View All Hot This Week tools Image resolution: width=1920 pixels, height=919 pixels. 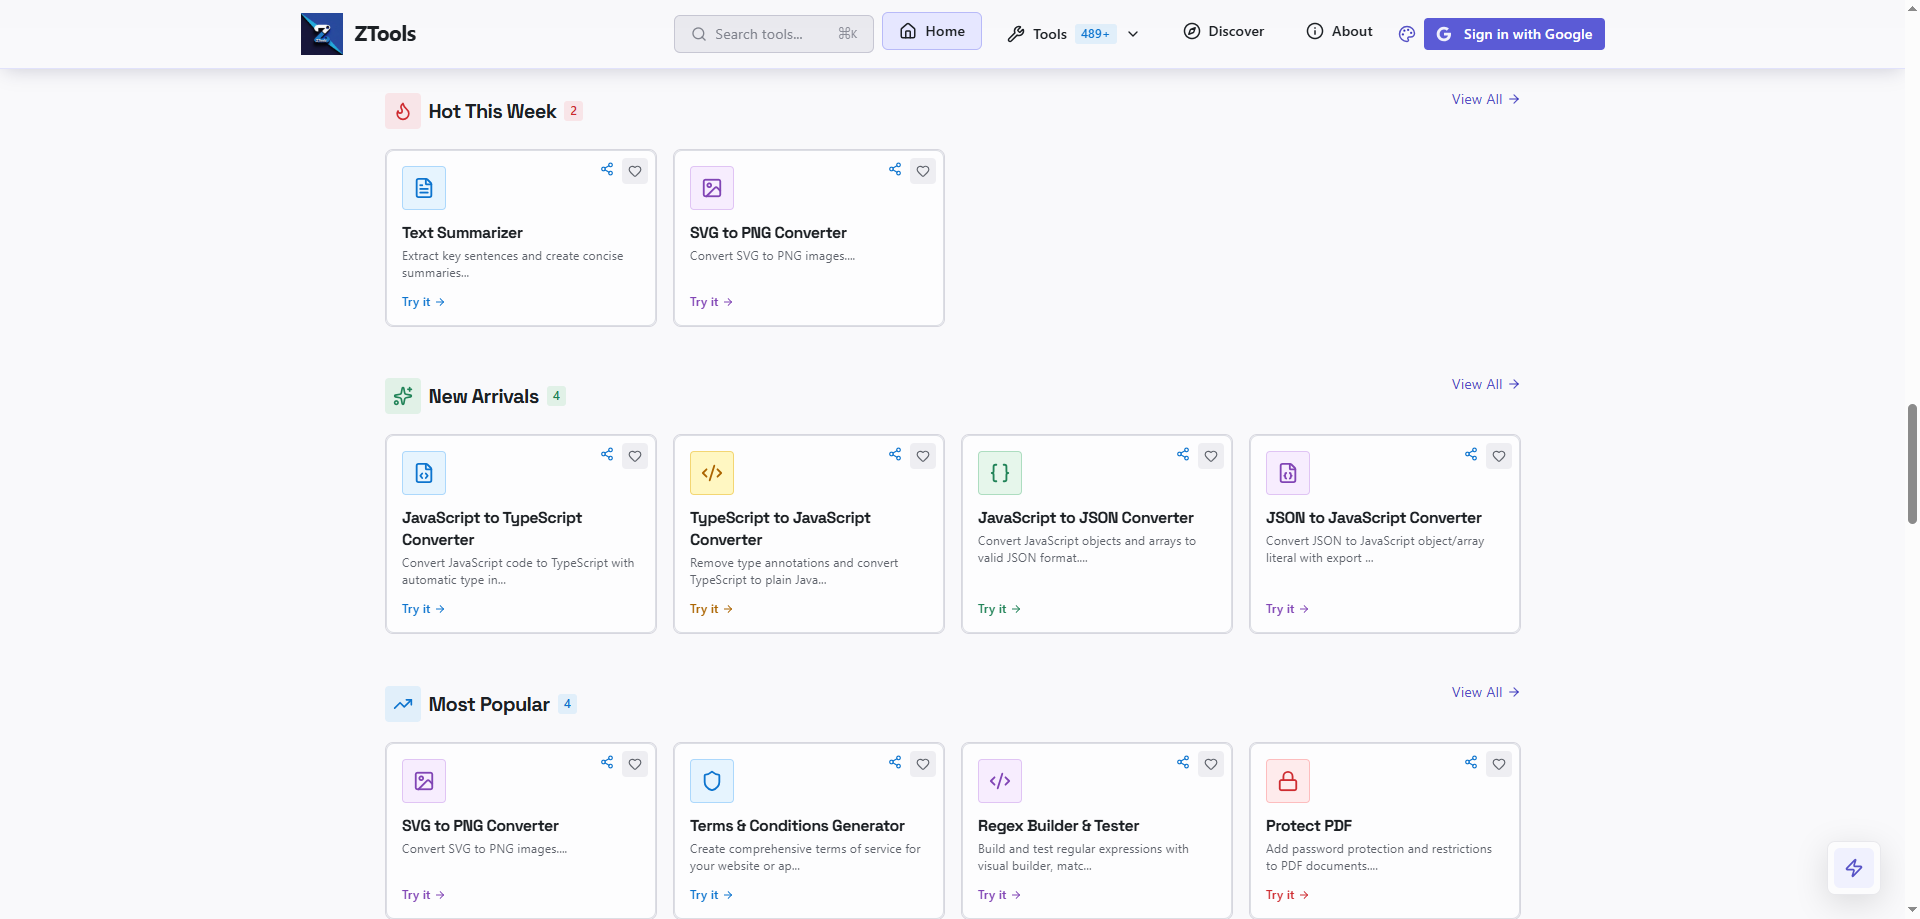pyautogui.click(x=1486, y=99)
